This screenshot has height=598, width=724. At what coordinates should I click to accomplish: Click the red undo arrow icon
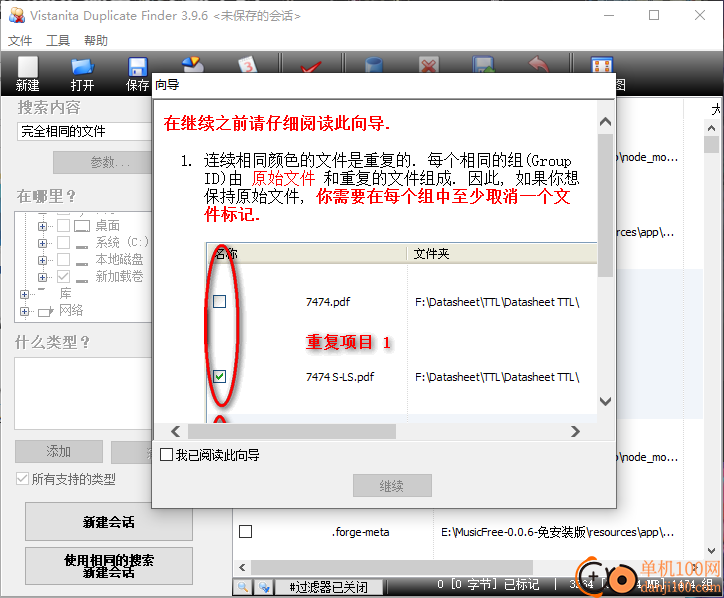(538, 64)
